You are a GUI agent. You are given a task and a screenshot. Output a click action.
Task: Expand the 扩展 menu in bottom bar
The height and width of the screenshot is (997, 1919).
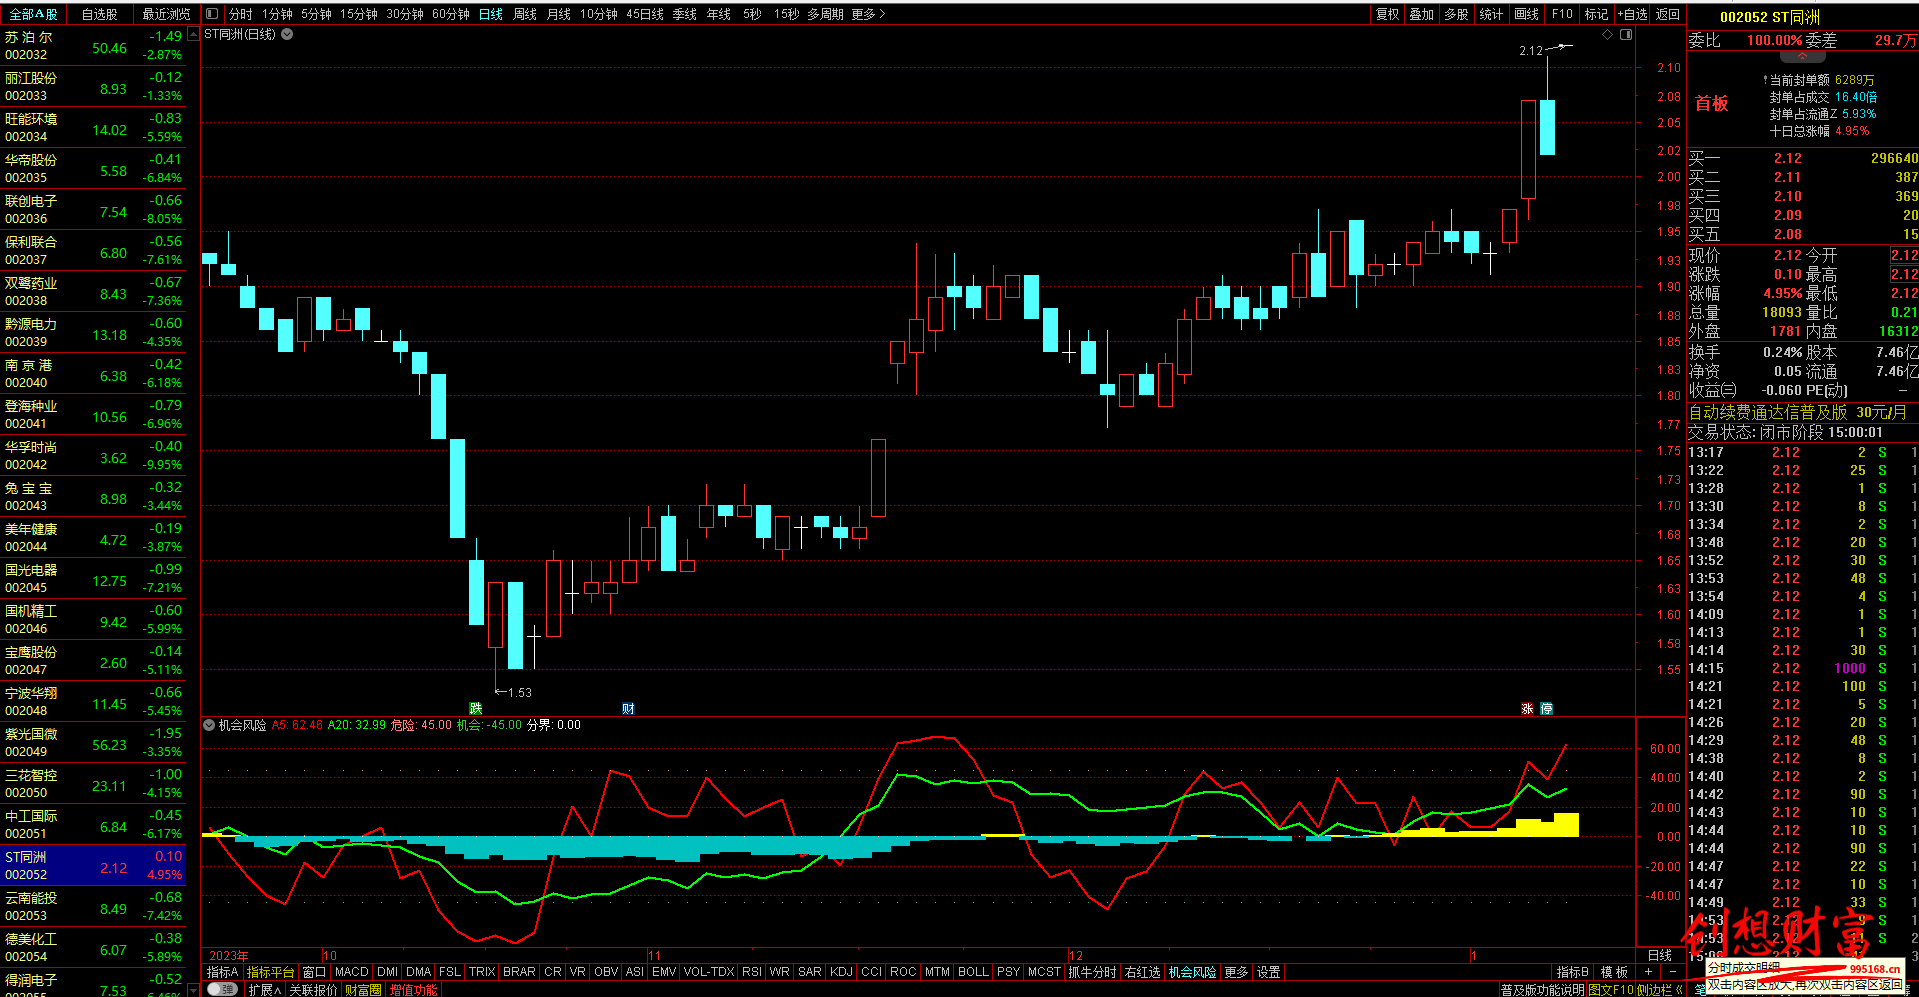pos(264,989)
